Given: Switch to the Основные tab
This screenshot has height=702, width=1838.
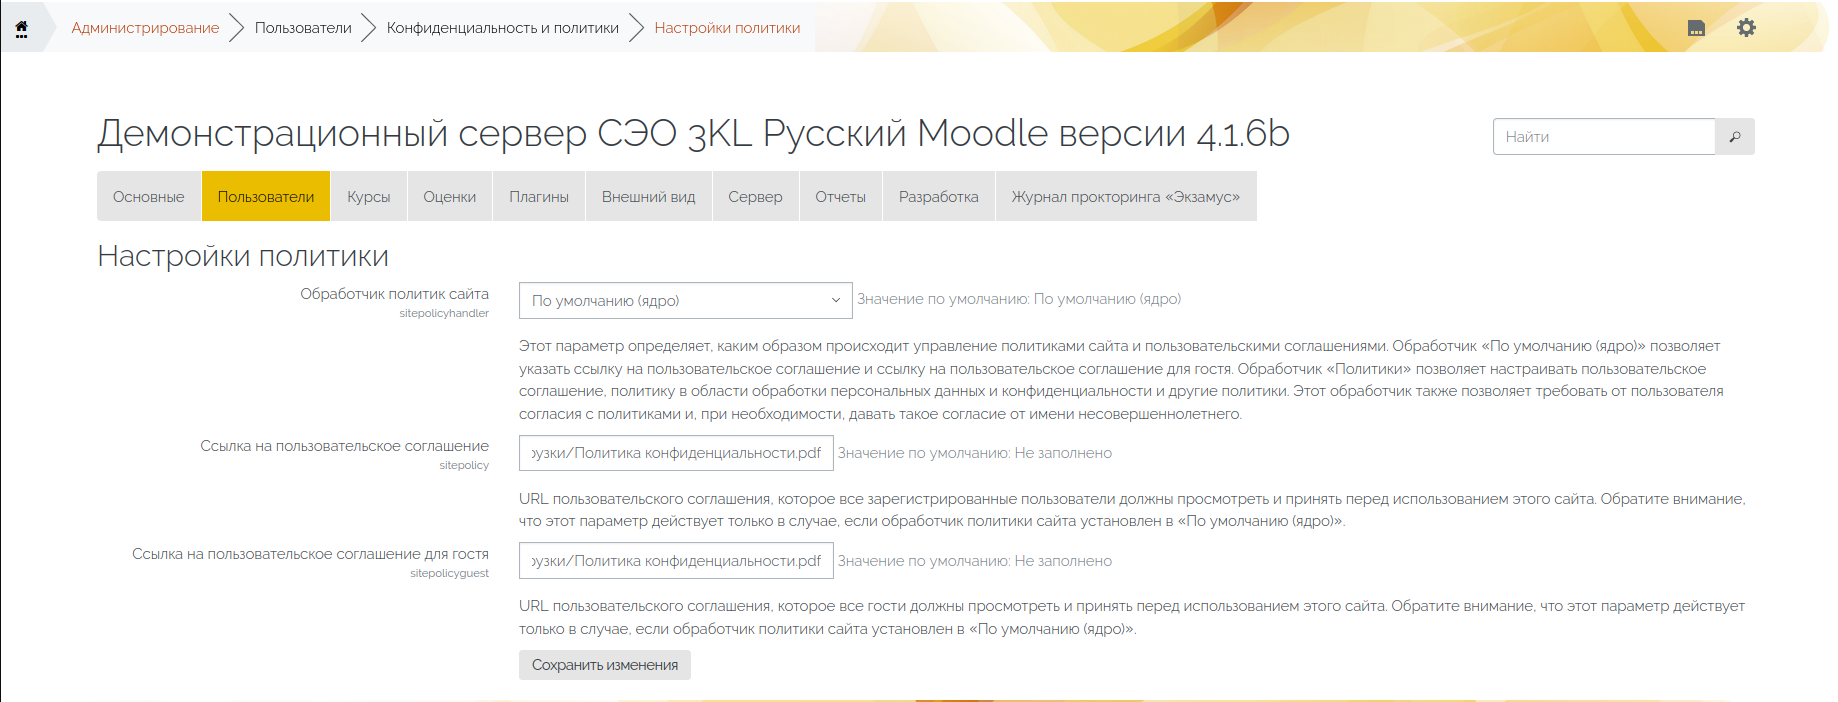Looking at the screenshot, I should pyautogui.click(x=149, y=196).
